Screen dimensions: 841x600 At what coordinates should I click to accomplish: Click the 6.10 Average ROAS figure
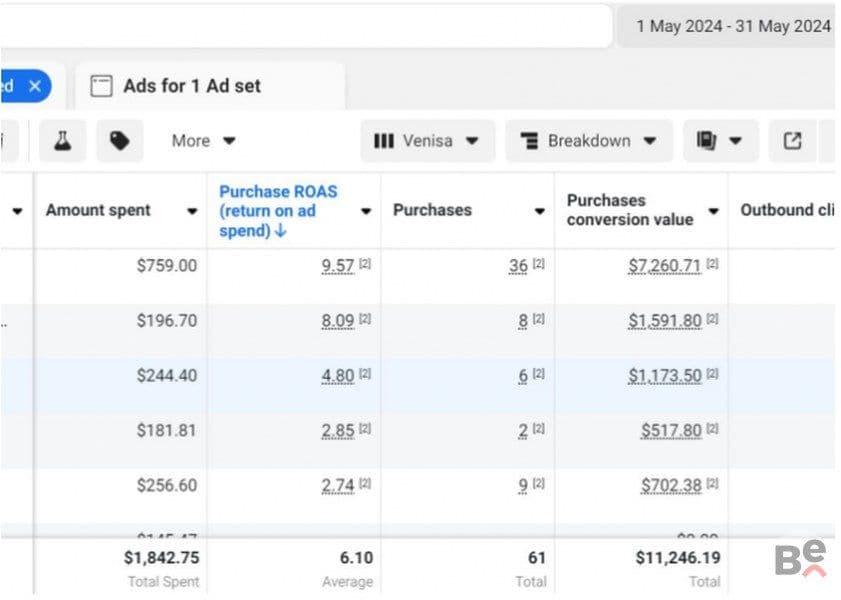[x=357, y=558]
